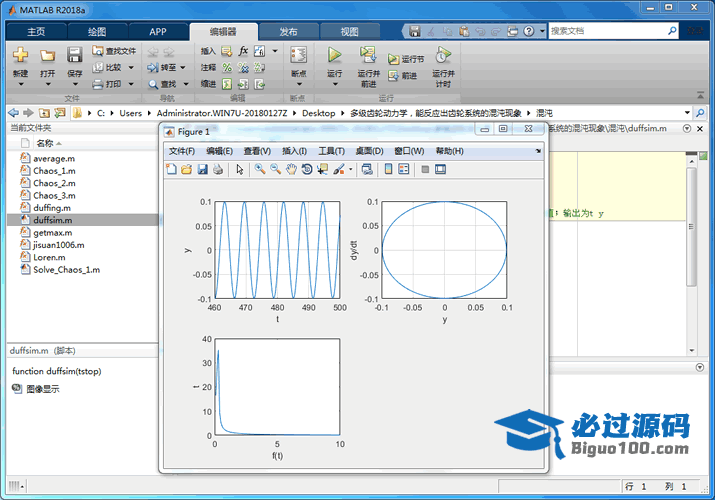
Task: Click the editor vertical scrollbar
Action: (x=691, y=228)
